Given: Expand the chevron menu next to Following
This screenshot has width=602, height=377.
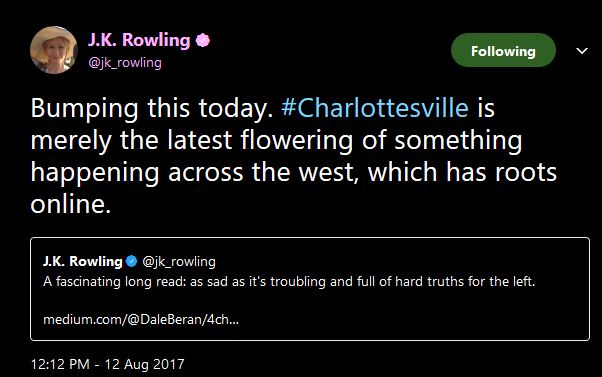Looking at the screenshot, I should point(582,50).
